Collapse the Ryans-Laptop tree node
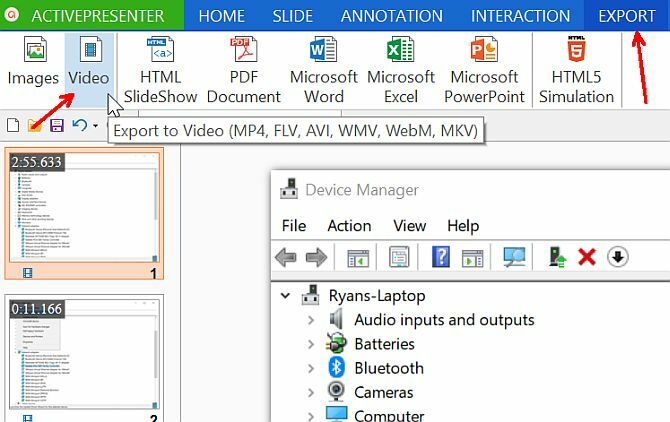The width and height of the screenshot is (670, 422). pyautogui.click(x=285, y=295)
